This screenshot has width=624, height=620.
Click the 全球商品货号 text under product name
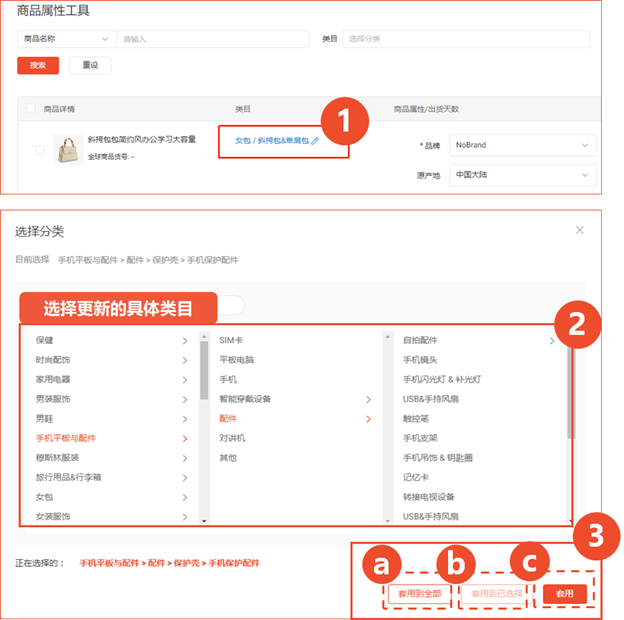[111, 157]
